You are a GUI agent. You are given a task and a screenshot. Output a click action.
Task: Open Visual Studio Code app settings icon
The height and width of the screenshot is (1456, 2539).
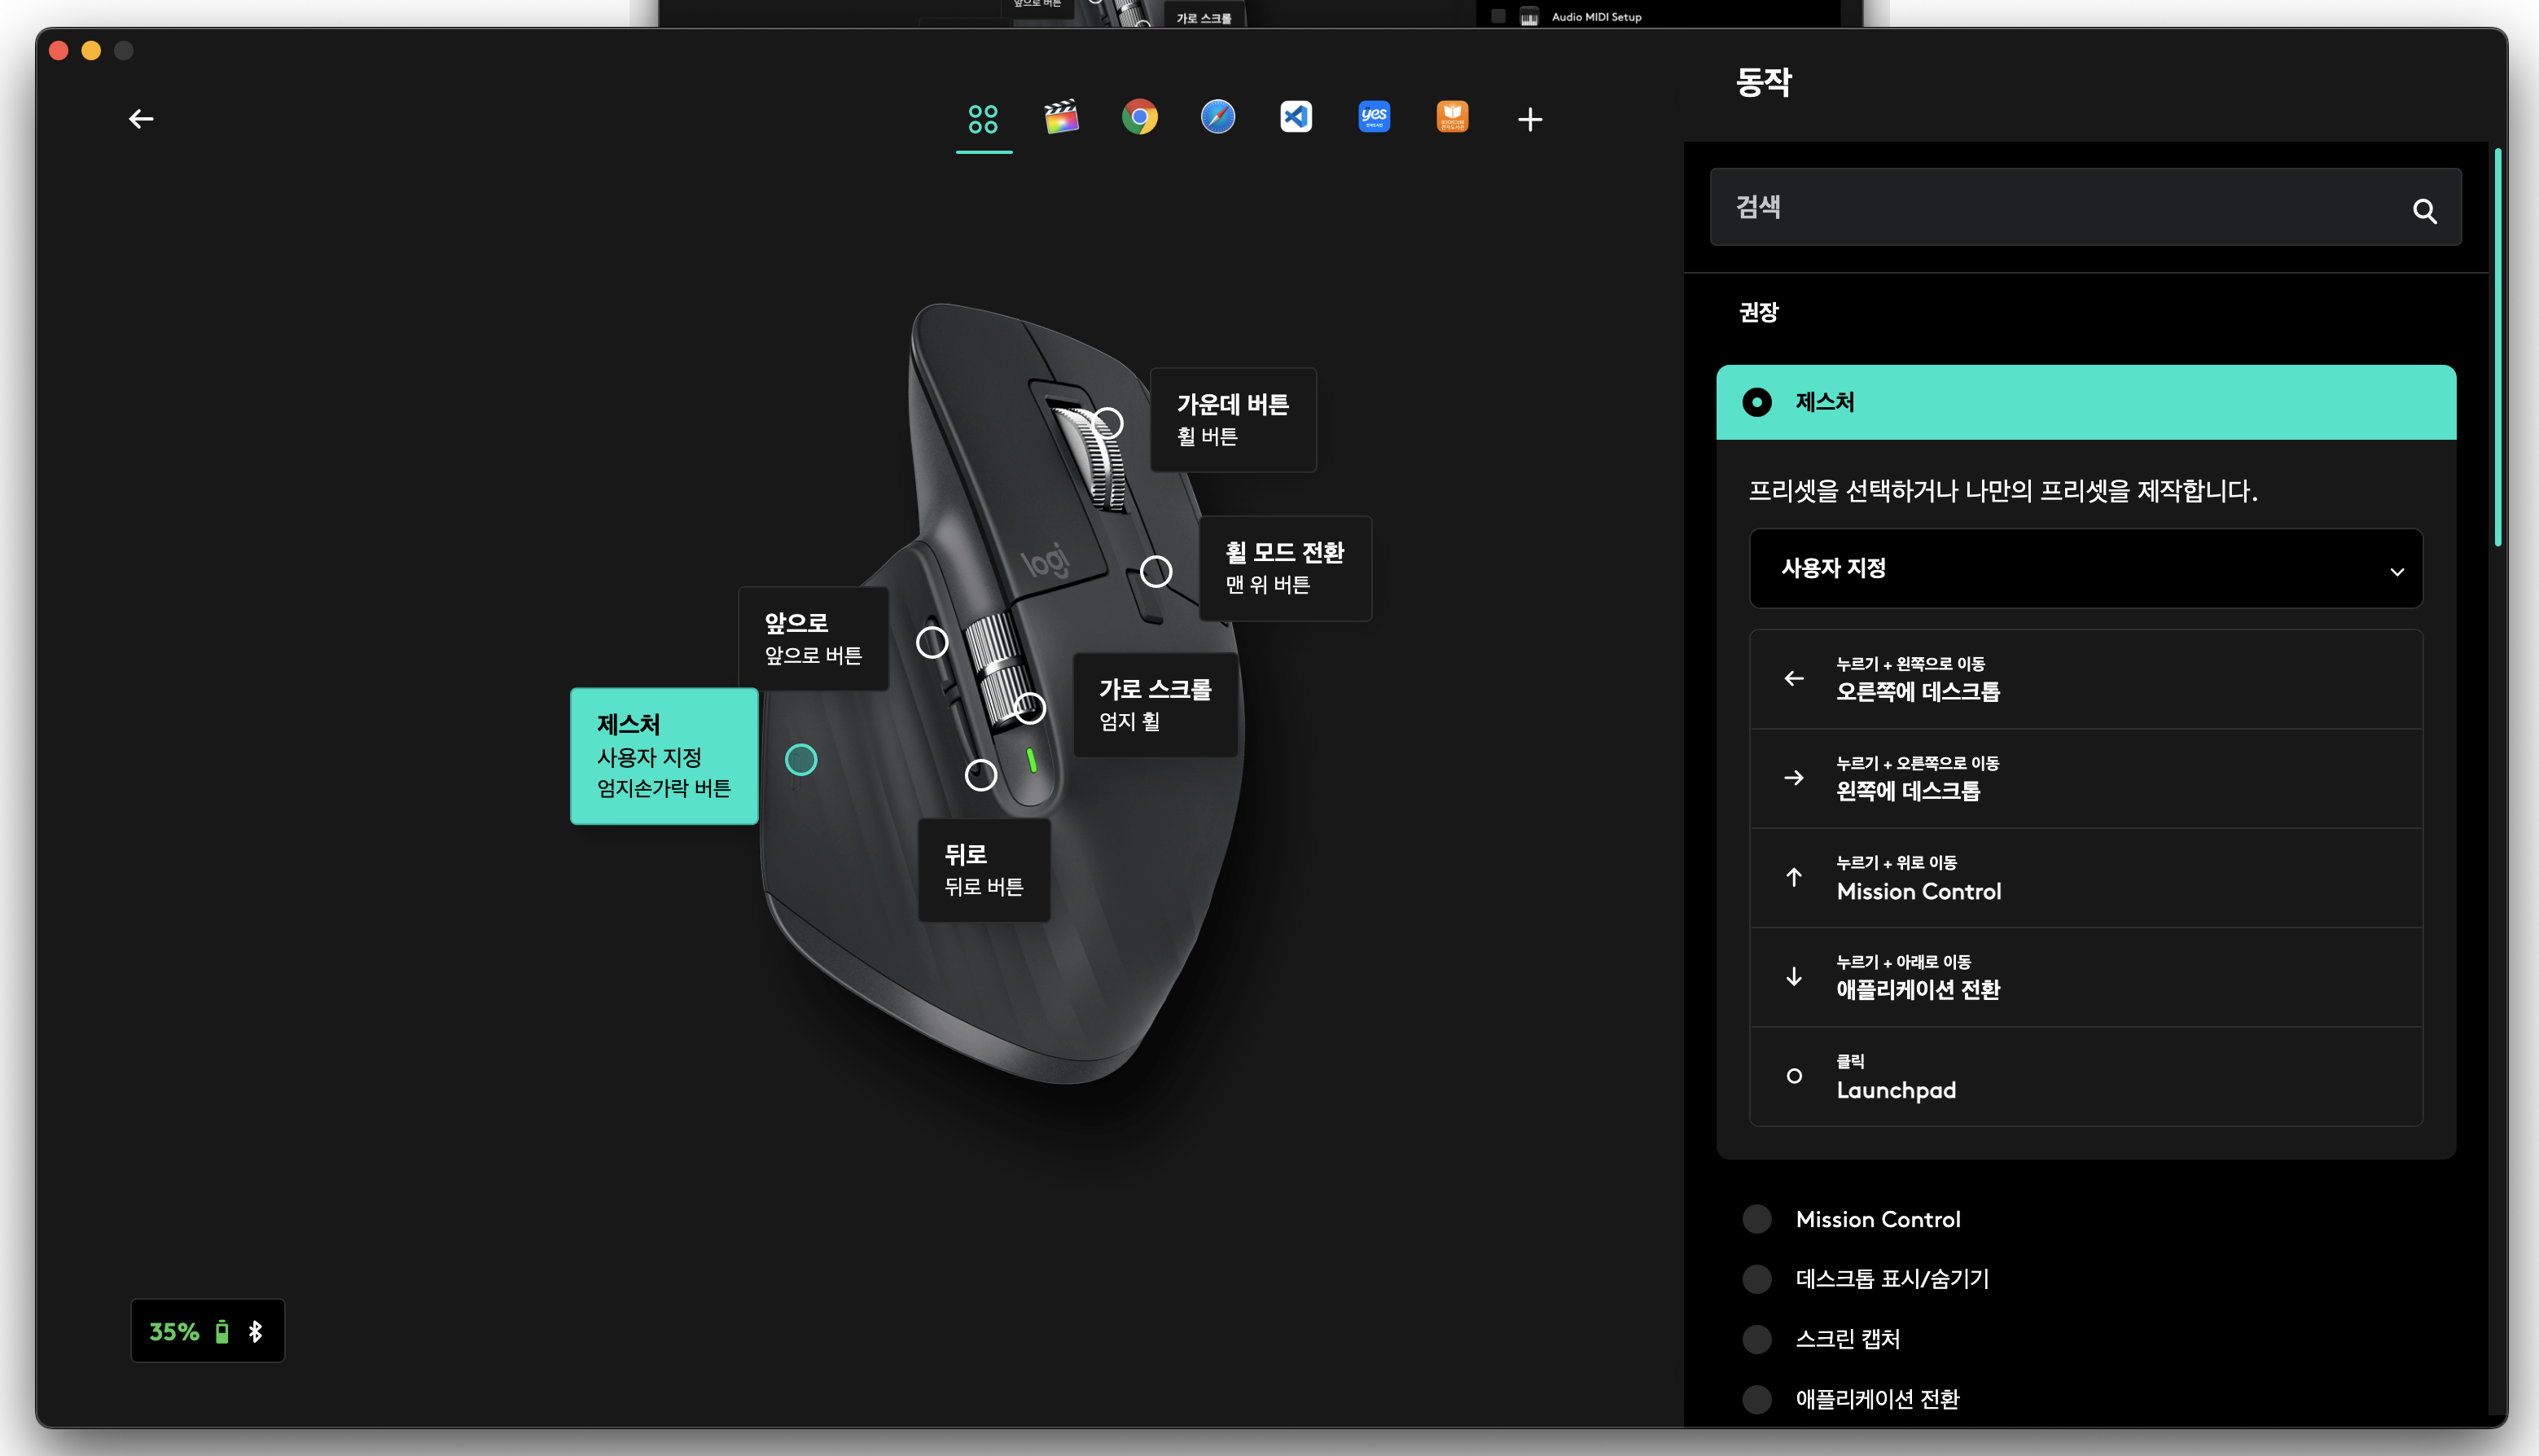[x=1295, y=117]
